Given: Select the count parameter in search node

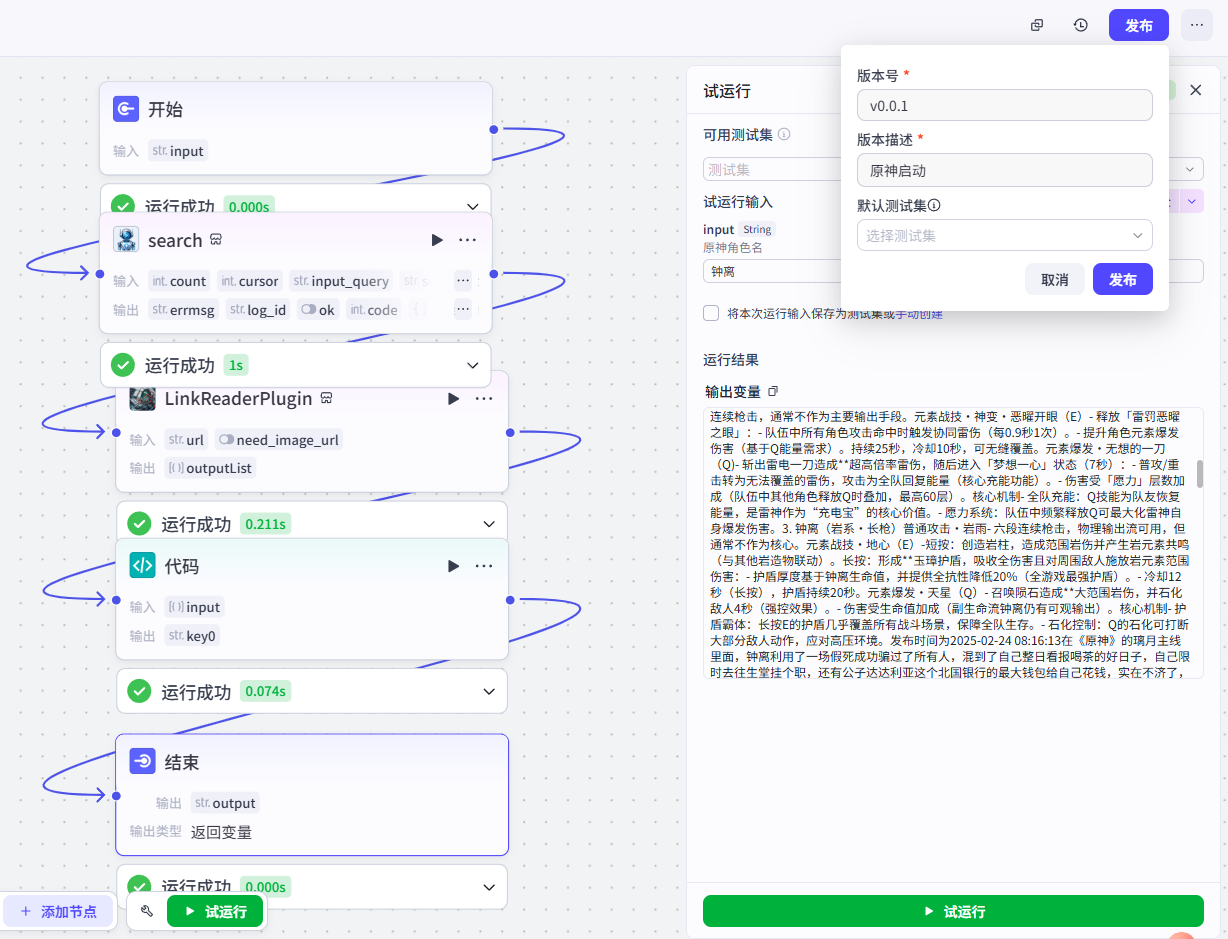Looking at the screenshot, I should click(x=178, y=281).
